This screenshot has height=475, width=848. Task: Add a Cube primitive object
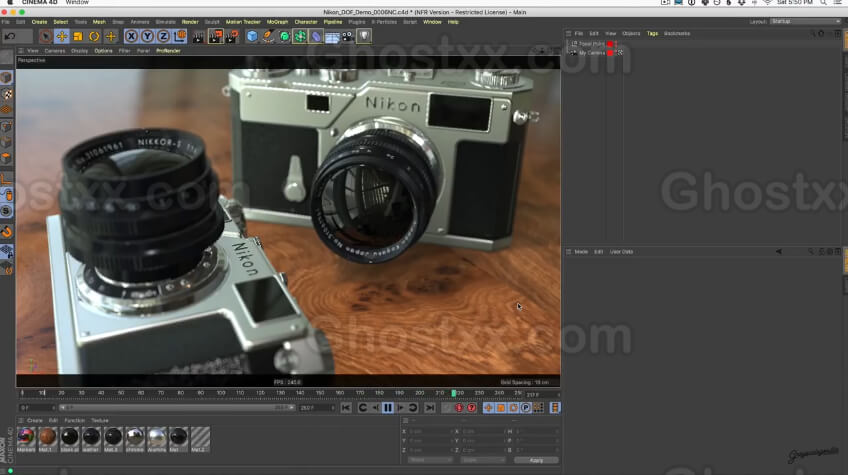(252, 36)
